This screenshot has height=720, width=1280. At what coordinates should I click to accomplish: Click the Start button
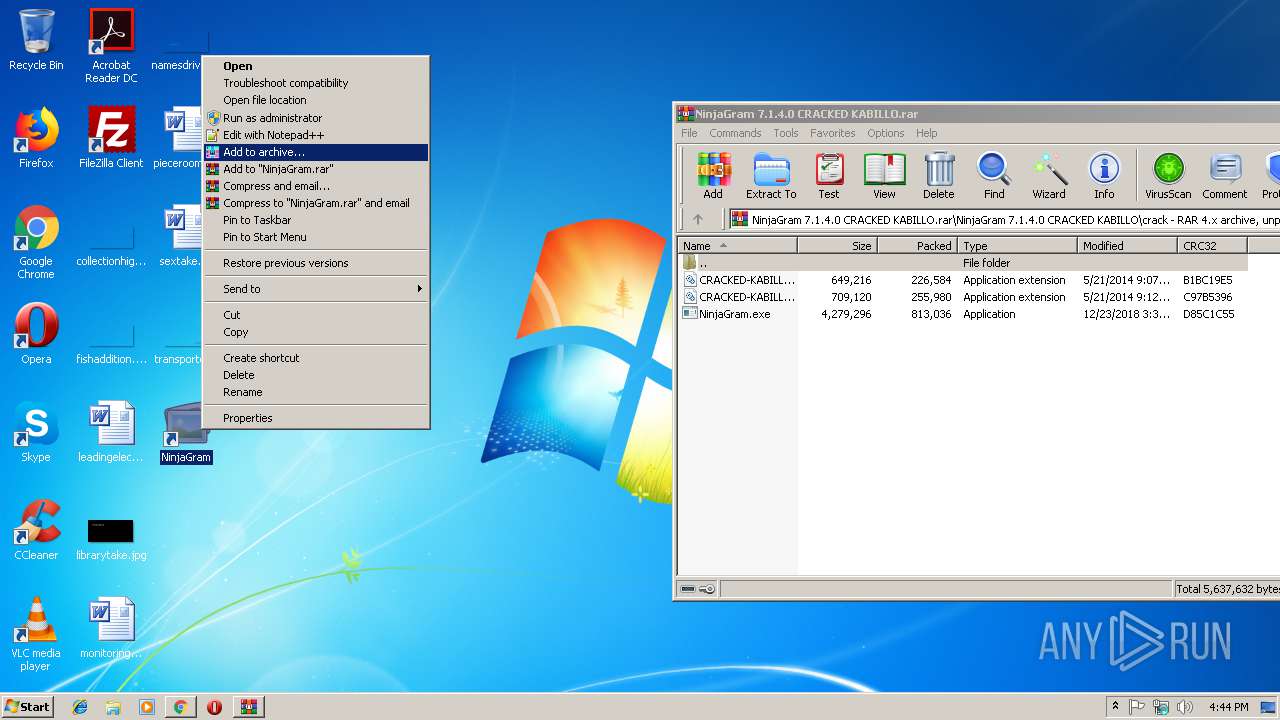27,706
